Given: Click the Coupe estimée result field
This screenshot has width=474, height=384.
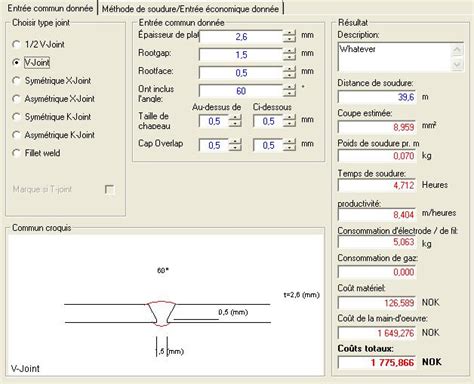Looking at the screenshot, I should tap(377, 127).
